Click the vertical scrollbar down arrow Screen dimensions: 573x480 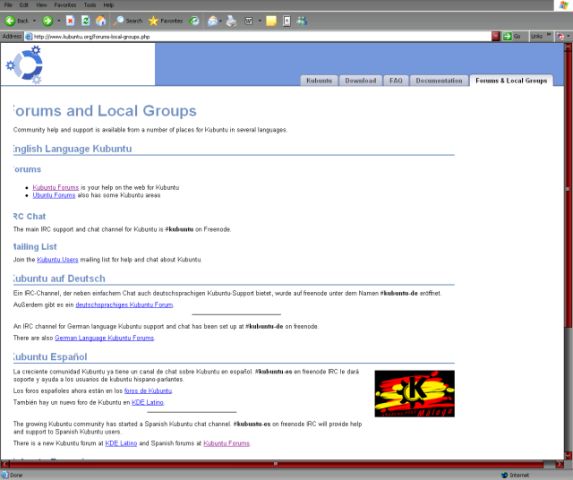[568, 456]
